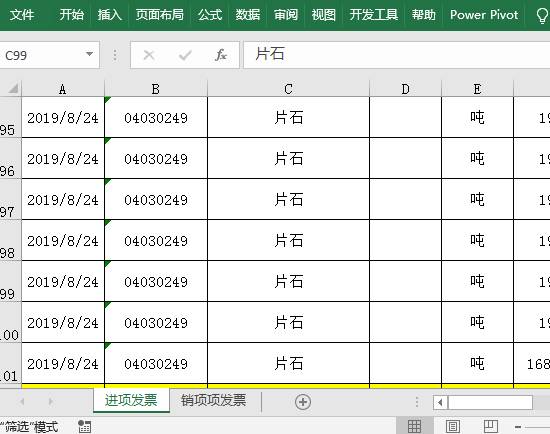Switch to the 销项项发票 sheet tab
This screenshot has width=550, height=434.
point(214,400)
